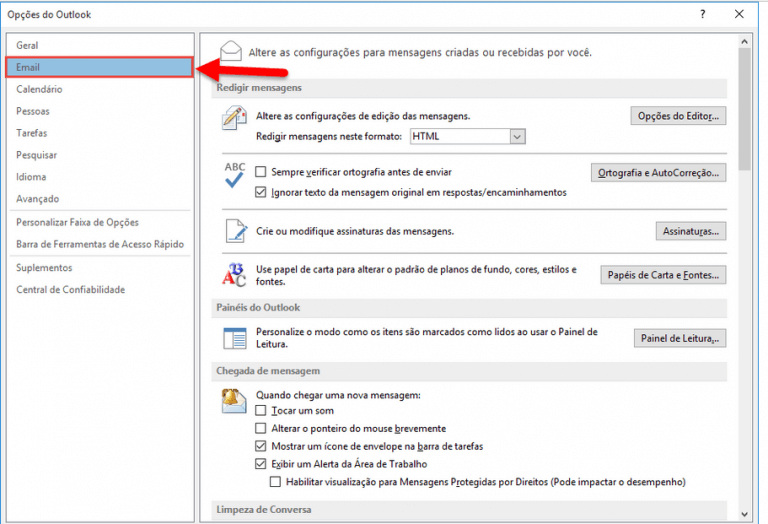
Task: Go to the Pessoas category
Action: pos(100,111)
